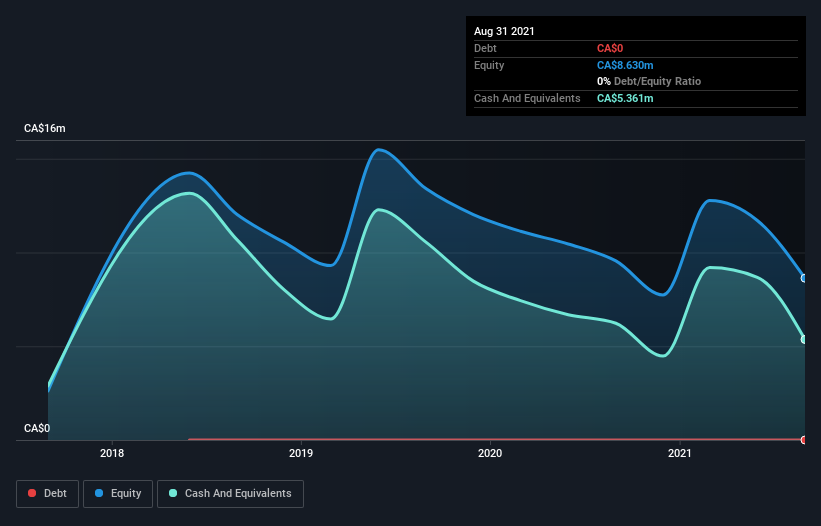The height and width of the screenshot is (526, 821).
Task: Toggle the Equity legend button
Action: point(118,494)
